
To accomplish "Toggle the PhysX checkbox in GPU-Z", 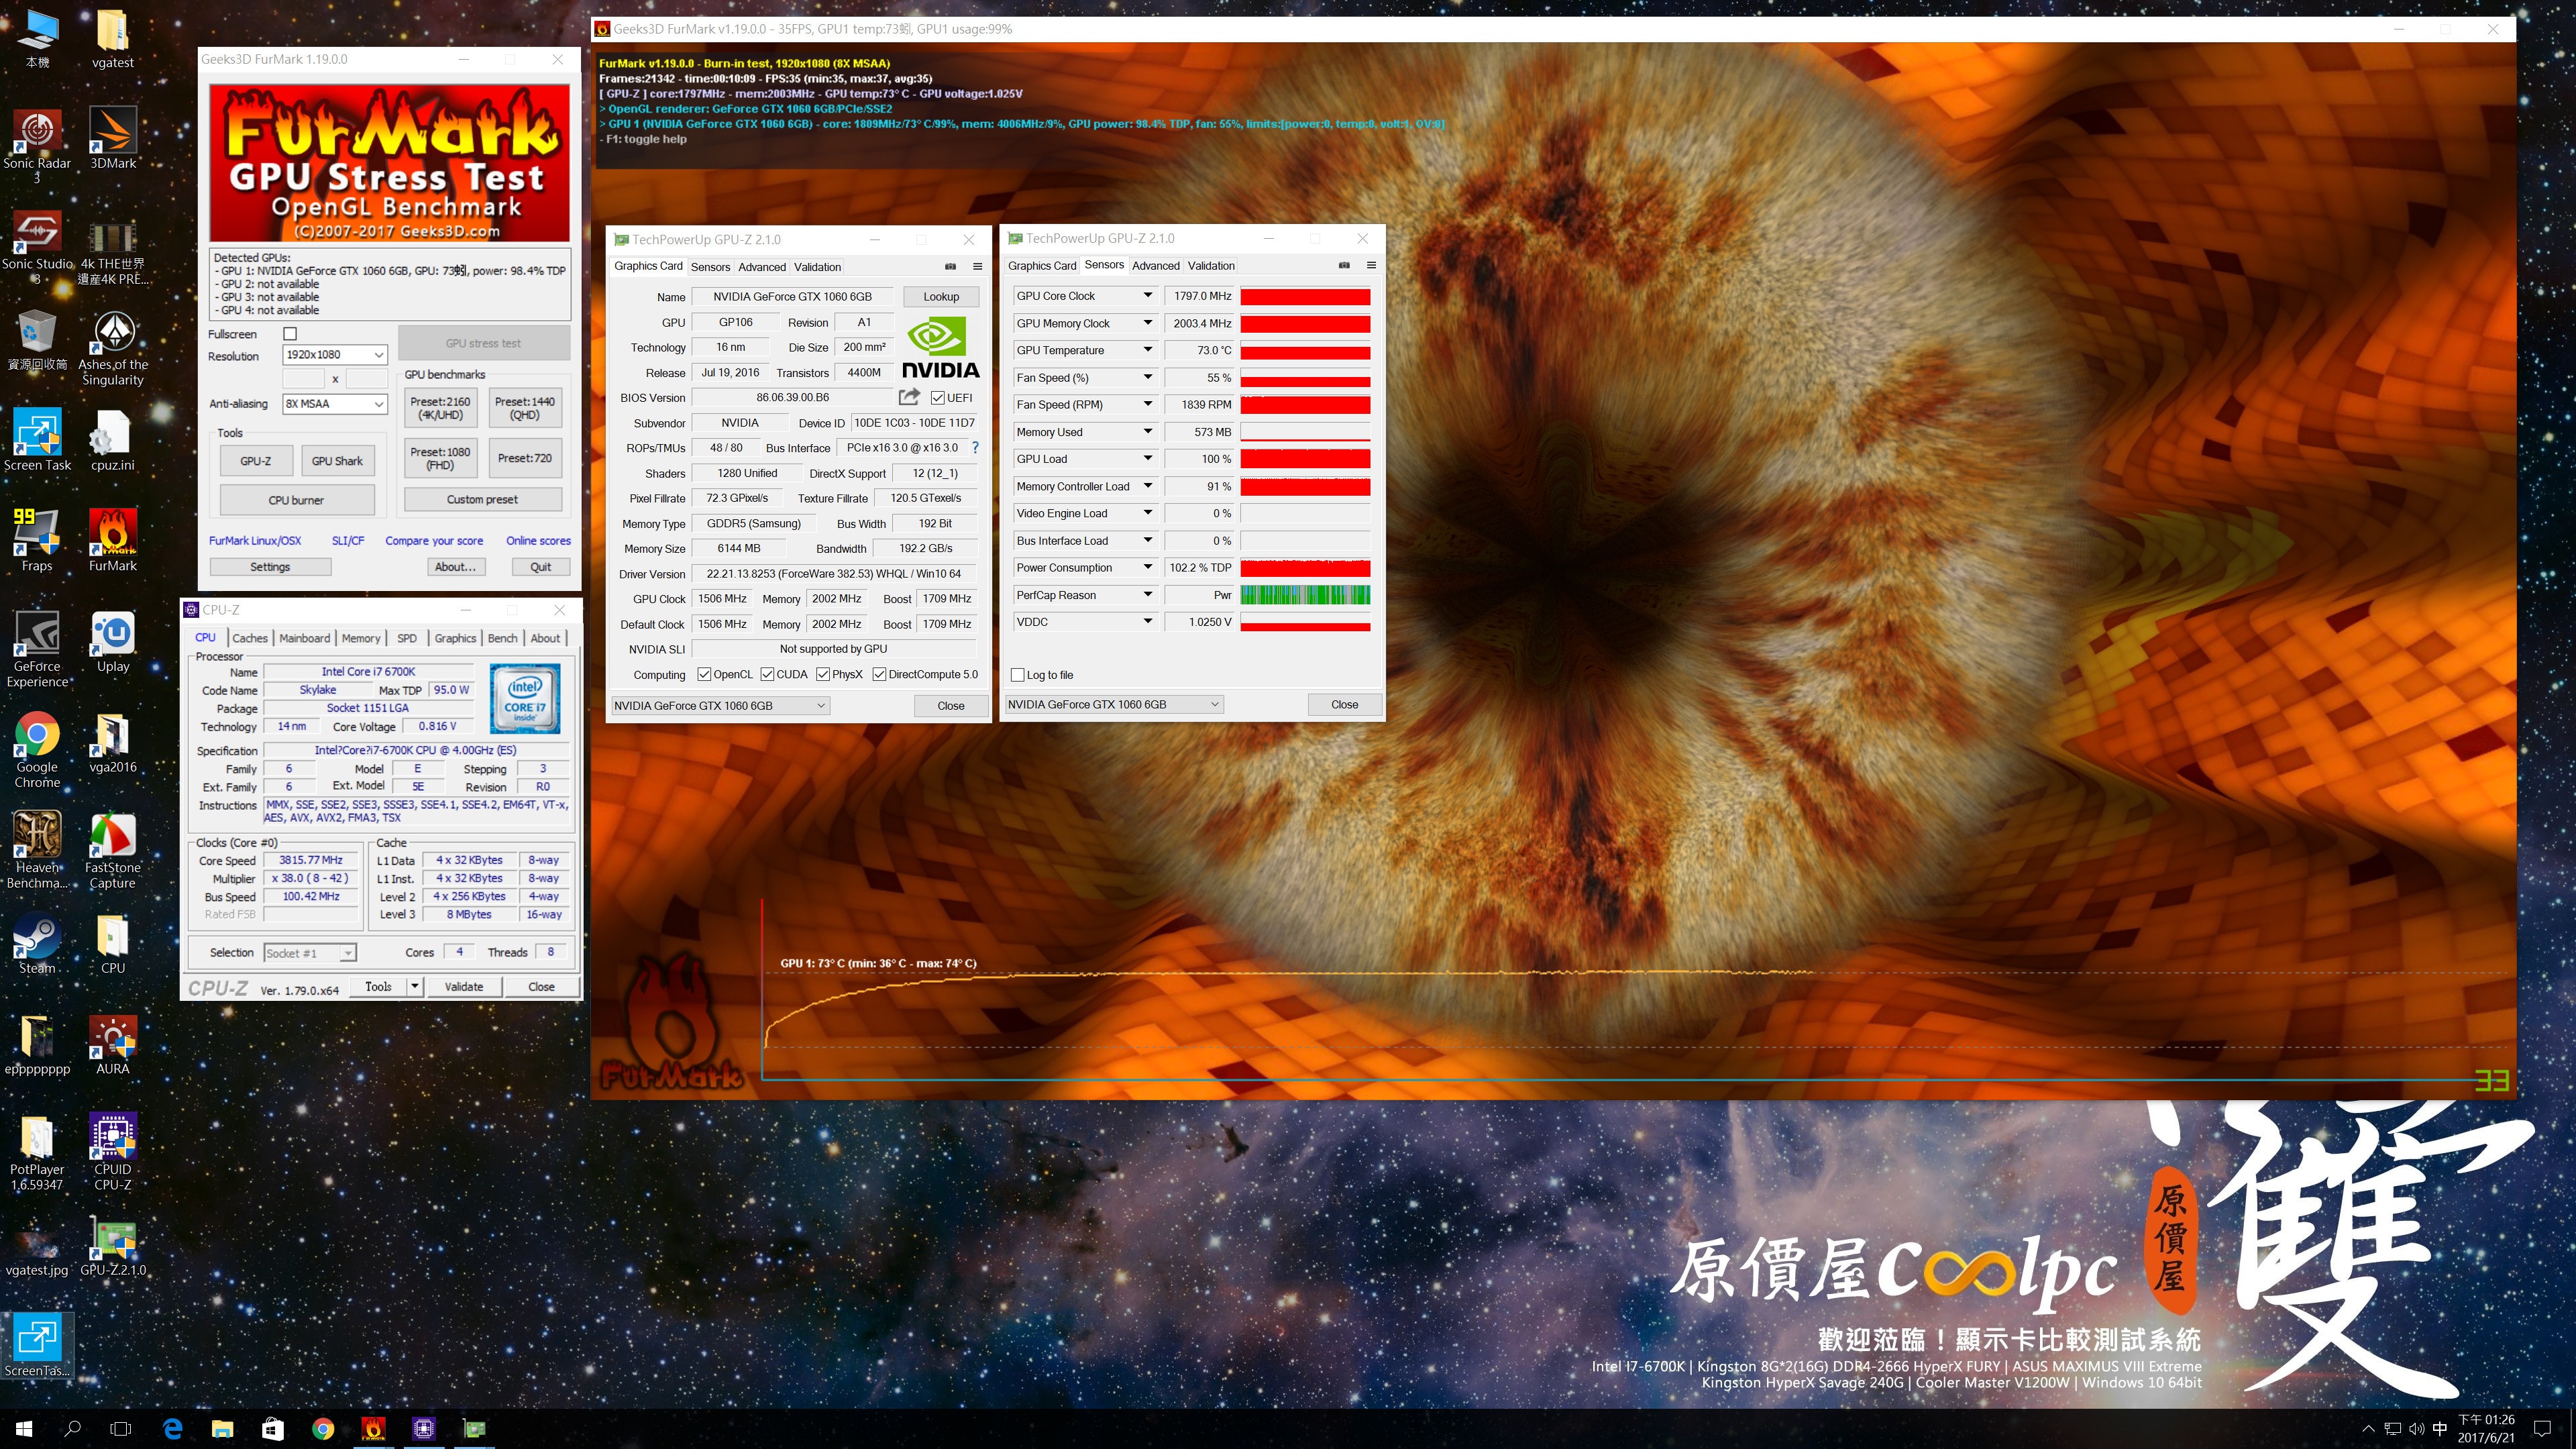I will click(823, 675).
